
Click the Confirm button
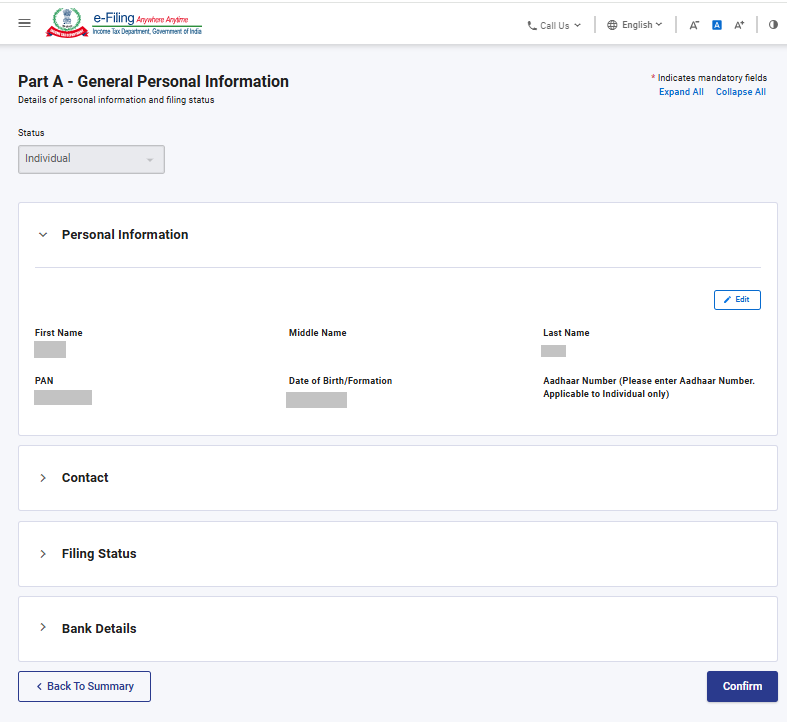pyautogui.click(x=742, y=686)
